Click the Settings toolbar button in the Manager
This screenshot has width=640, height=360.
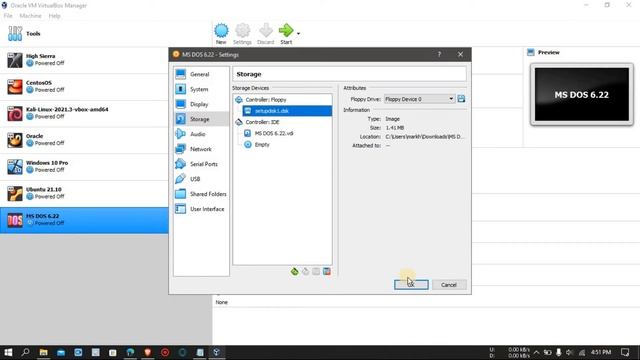pos(242,34)
